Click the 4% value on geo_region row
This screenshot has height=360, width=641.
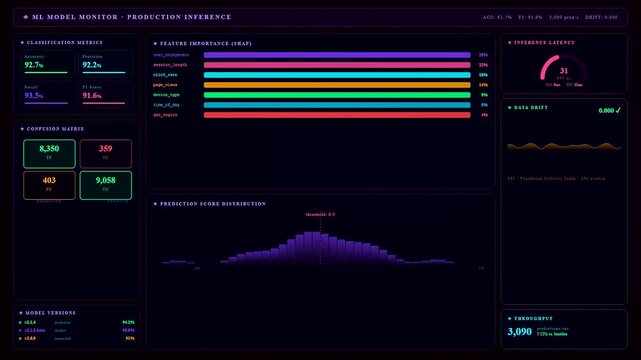pyautogui.click(x=484, y=115)
